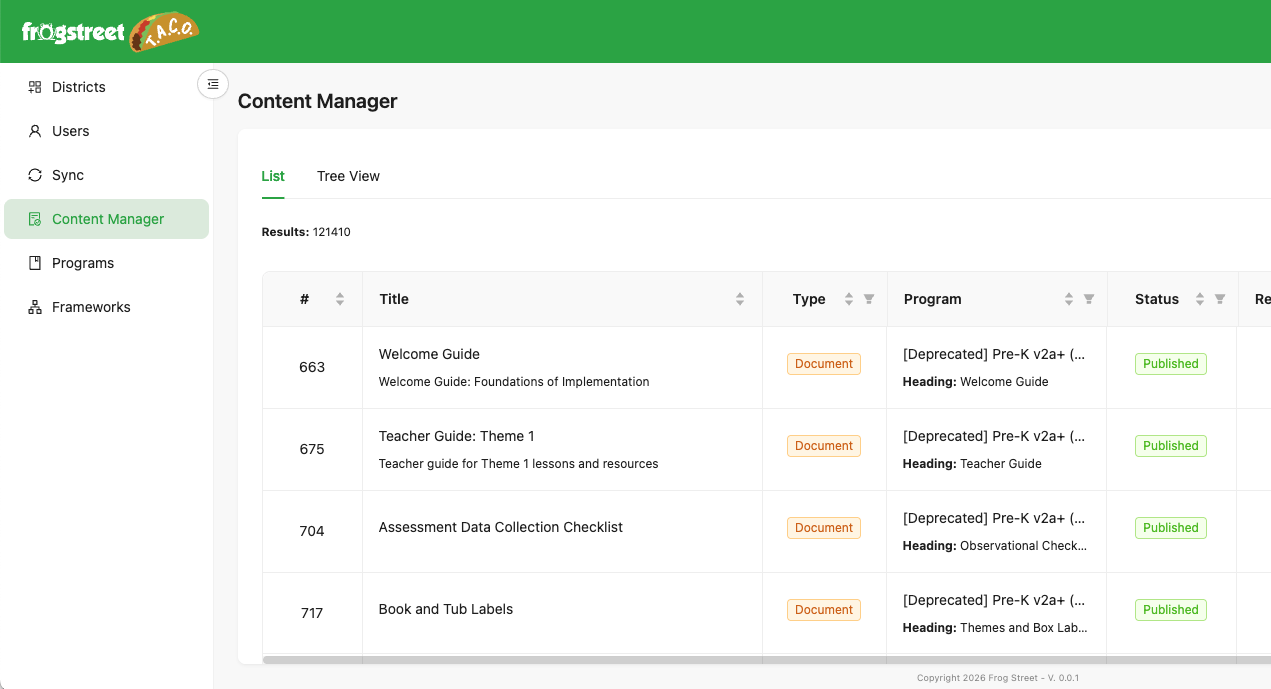The image size is (1271, 689).
Task: Click the row number 704
Action: (x=312, y=531)
